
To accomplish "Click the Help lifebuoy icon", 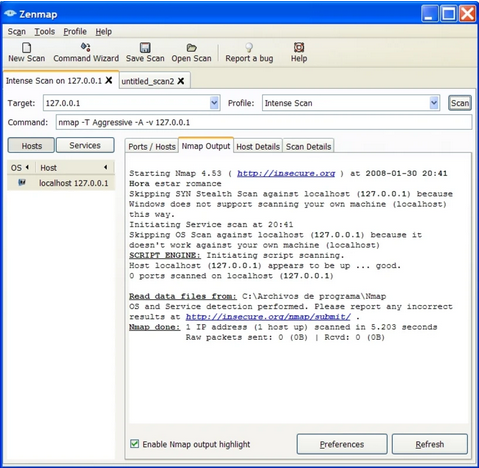I will (x=299, y=47).
